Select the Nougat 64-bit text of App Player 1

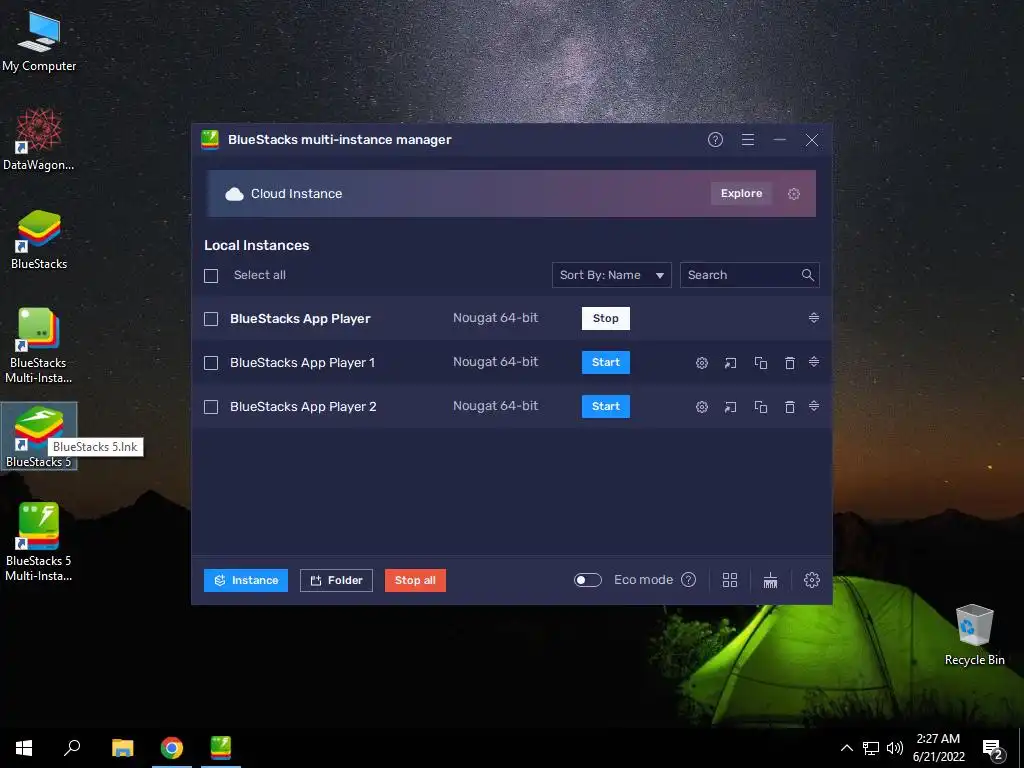496,362
